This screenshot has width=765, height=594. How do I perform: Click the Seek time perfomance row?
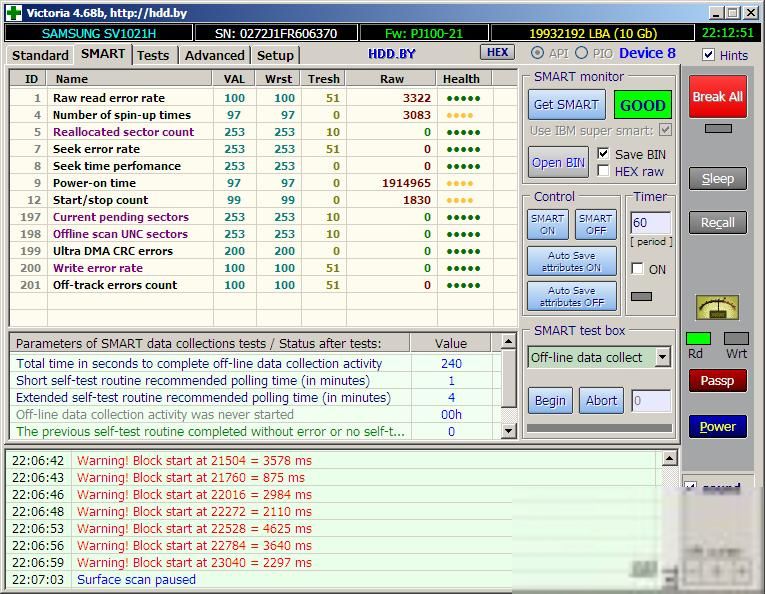pos(263,166)
